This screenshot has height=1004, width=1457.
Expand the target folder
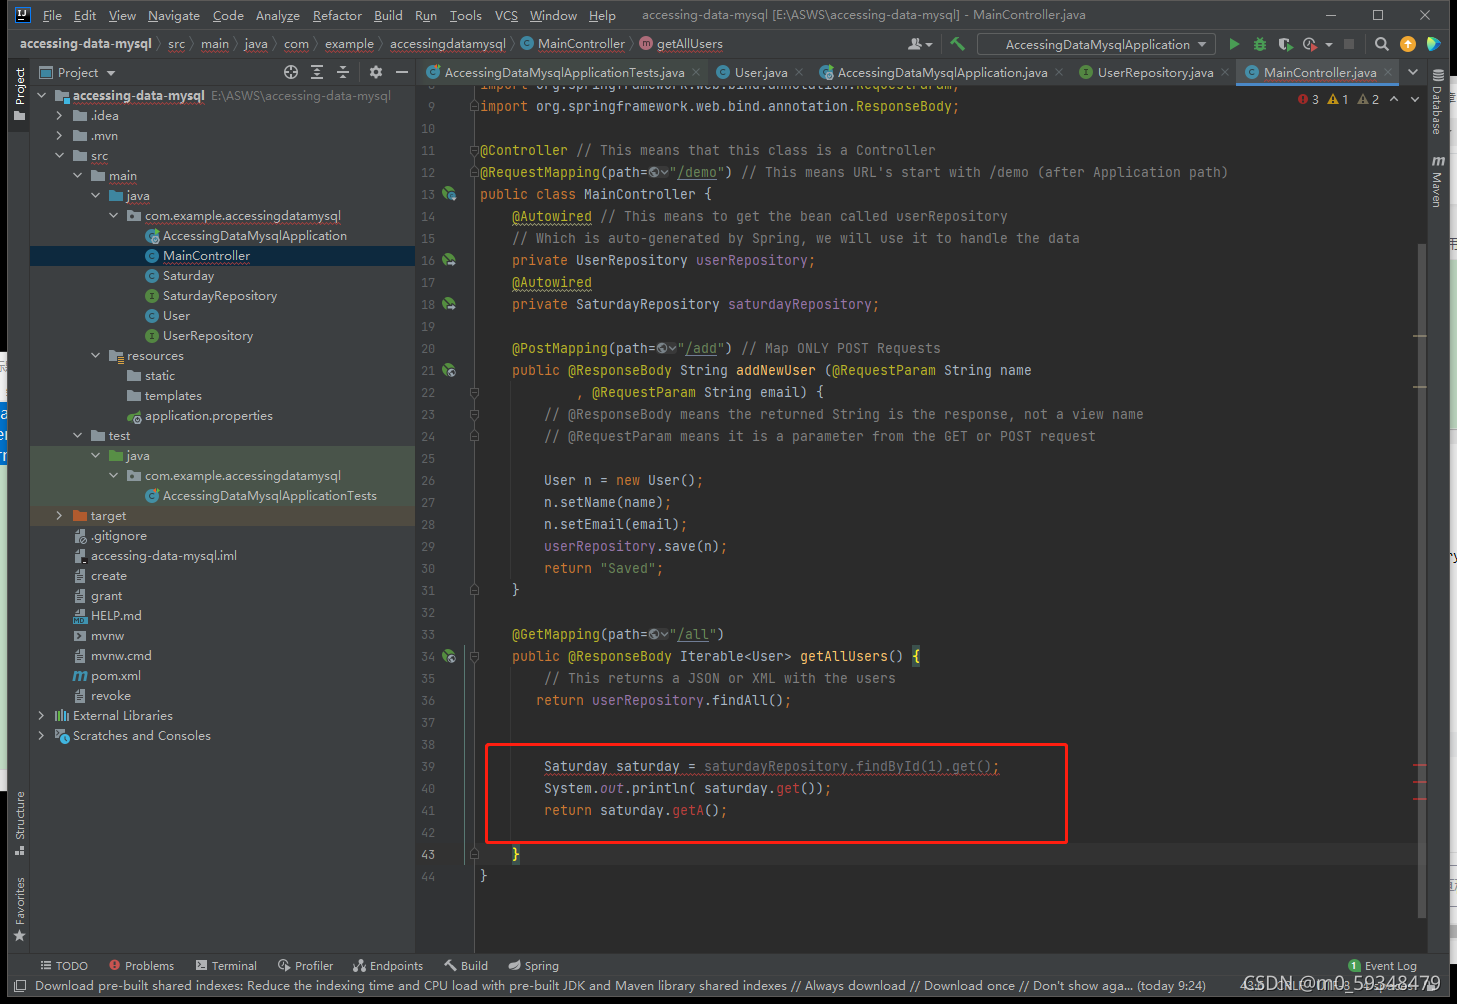[x=60, y=515]
